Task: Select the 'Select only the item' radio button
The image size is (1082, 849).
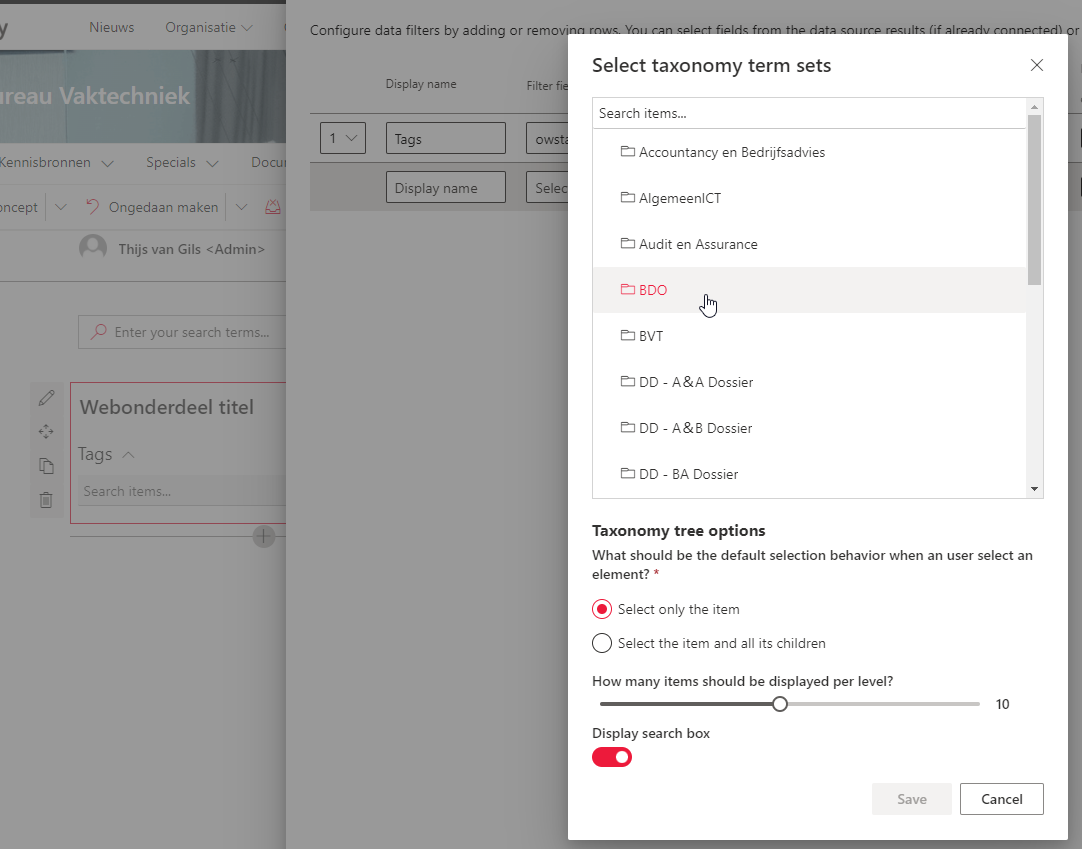Action: click(x=601, y=609)
